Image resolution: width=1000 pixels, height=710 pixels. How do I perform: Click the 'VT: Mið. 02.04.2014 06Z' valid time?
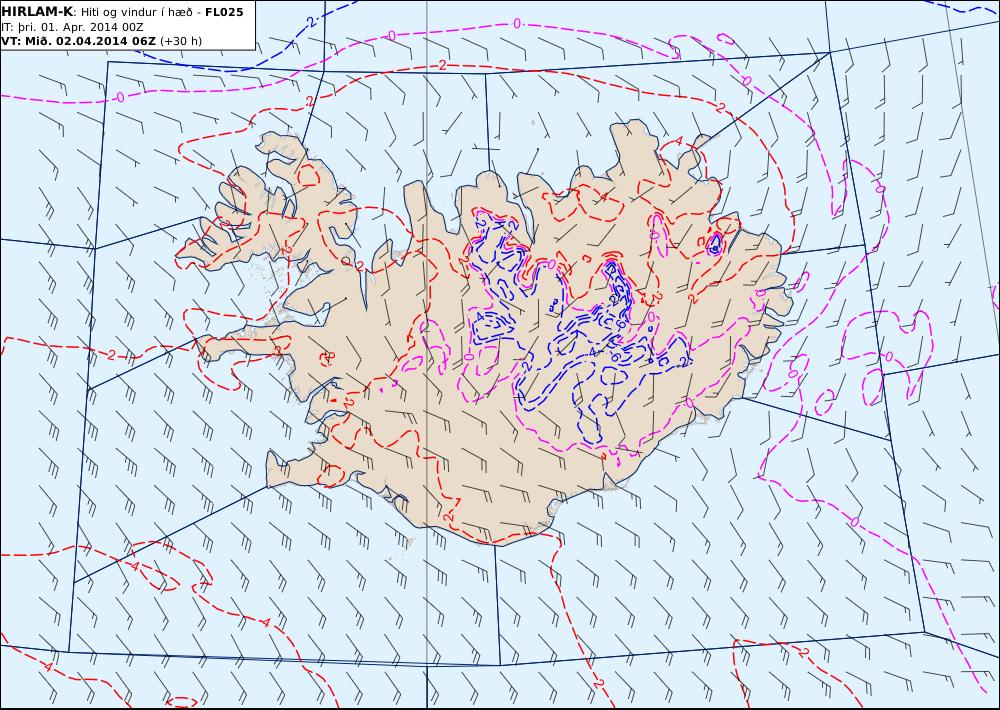78,41
